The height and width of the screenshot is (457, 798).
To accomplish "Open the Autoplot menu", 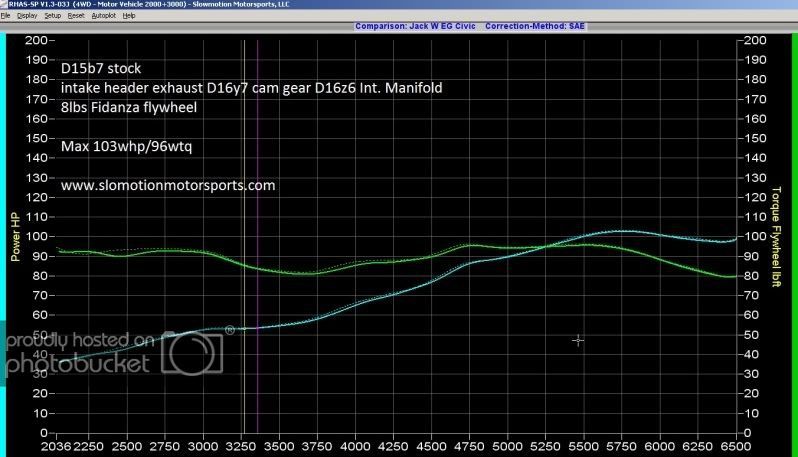I will 103,17.
